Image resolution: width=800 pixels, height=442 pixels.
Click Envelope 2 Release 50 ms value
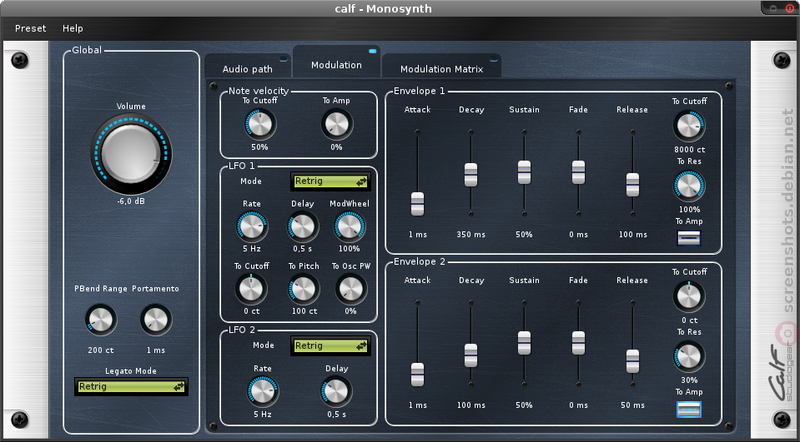click(x=633, y=405)
